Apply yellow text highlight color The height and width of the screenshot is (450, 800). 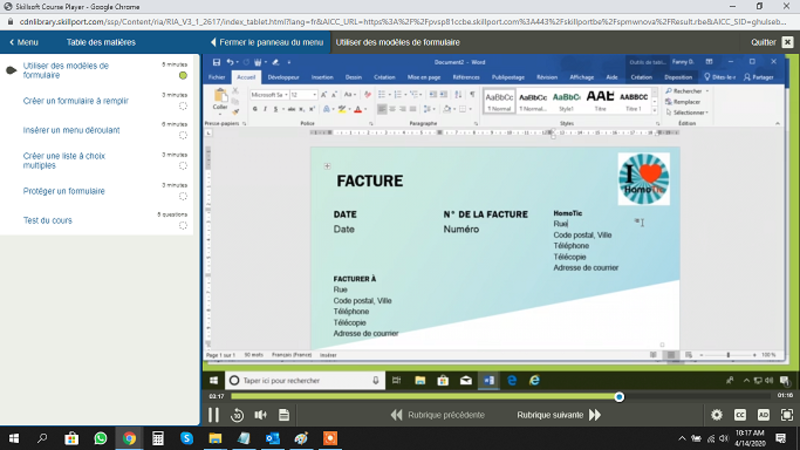point(341,109)
